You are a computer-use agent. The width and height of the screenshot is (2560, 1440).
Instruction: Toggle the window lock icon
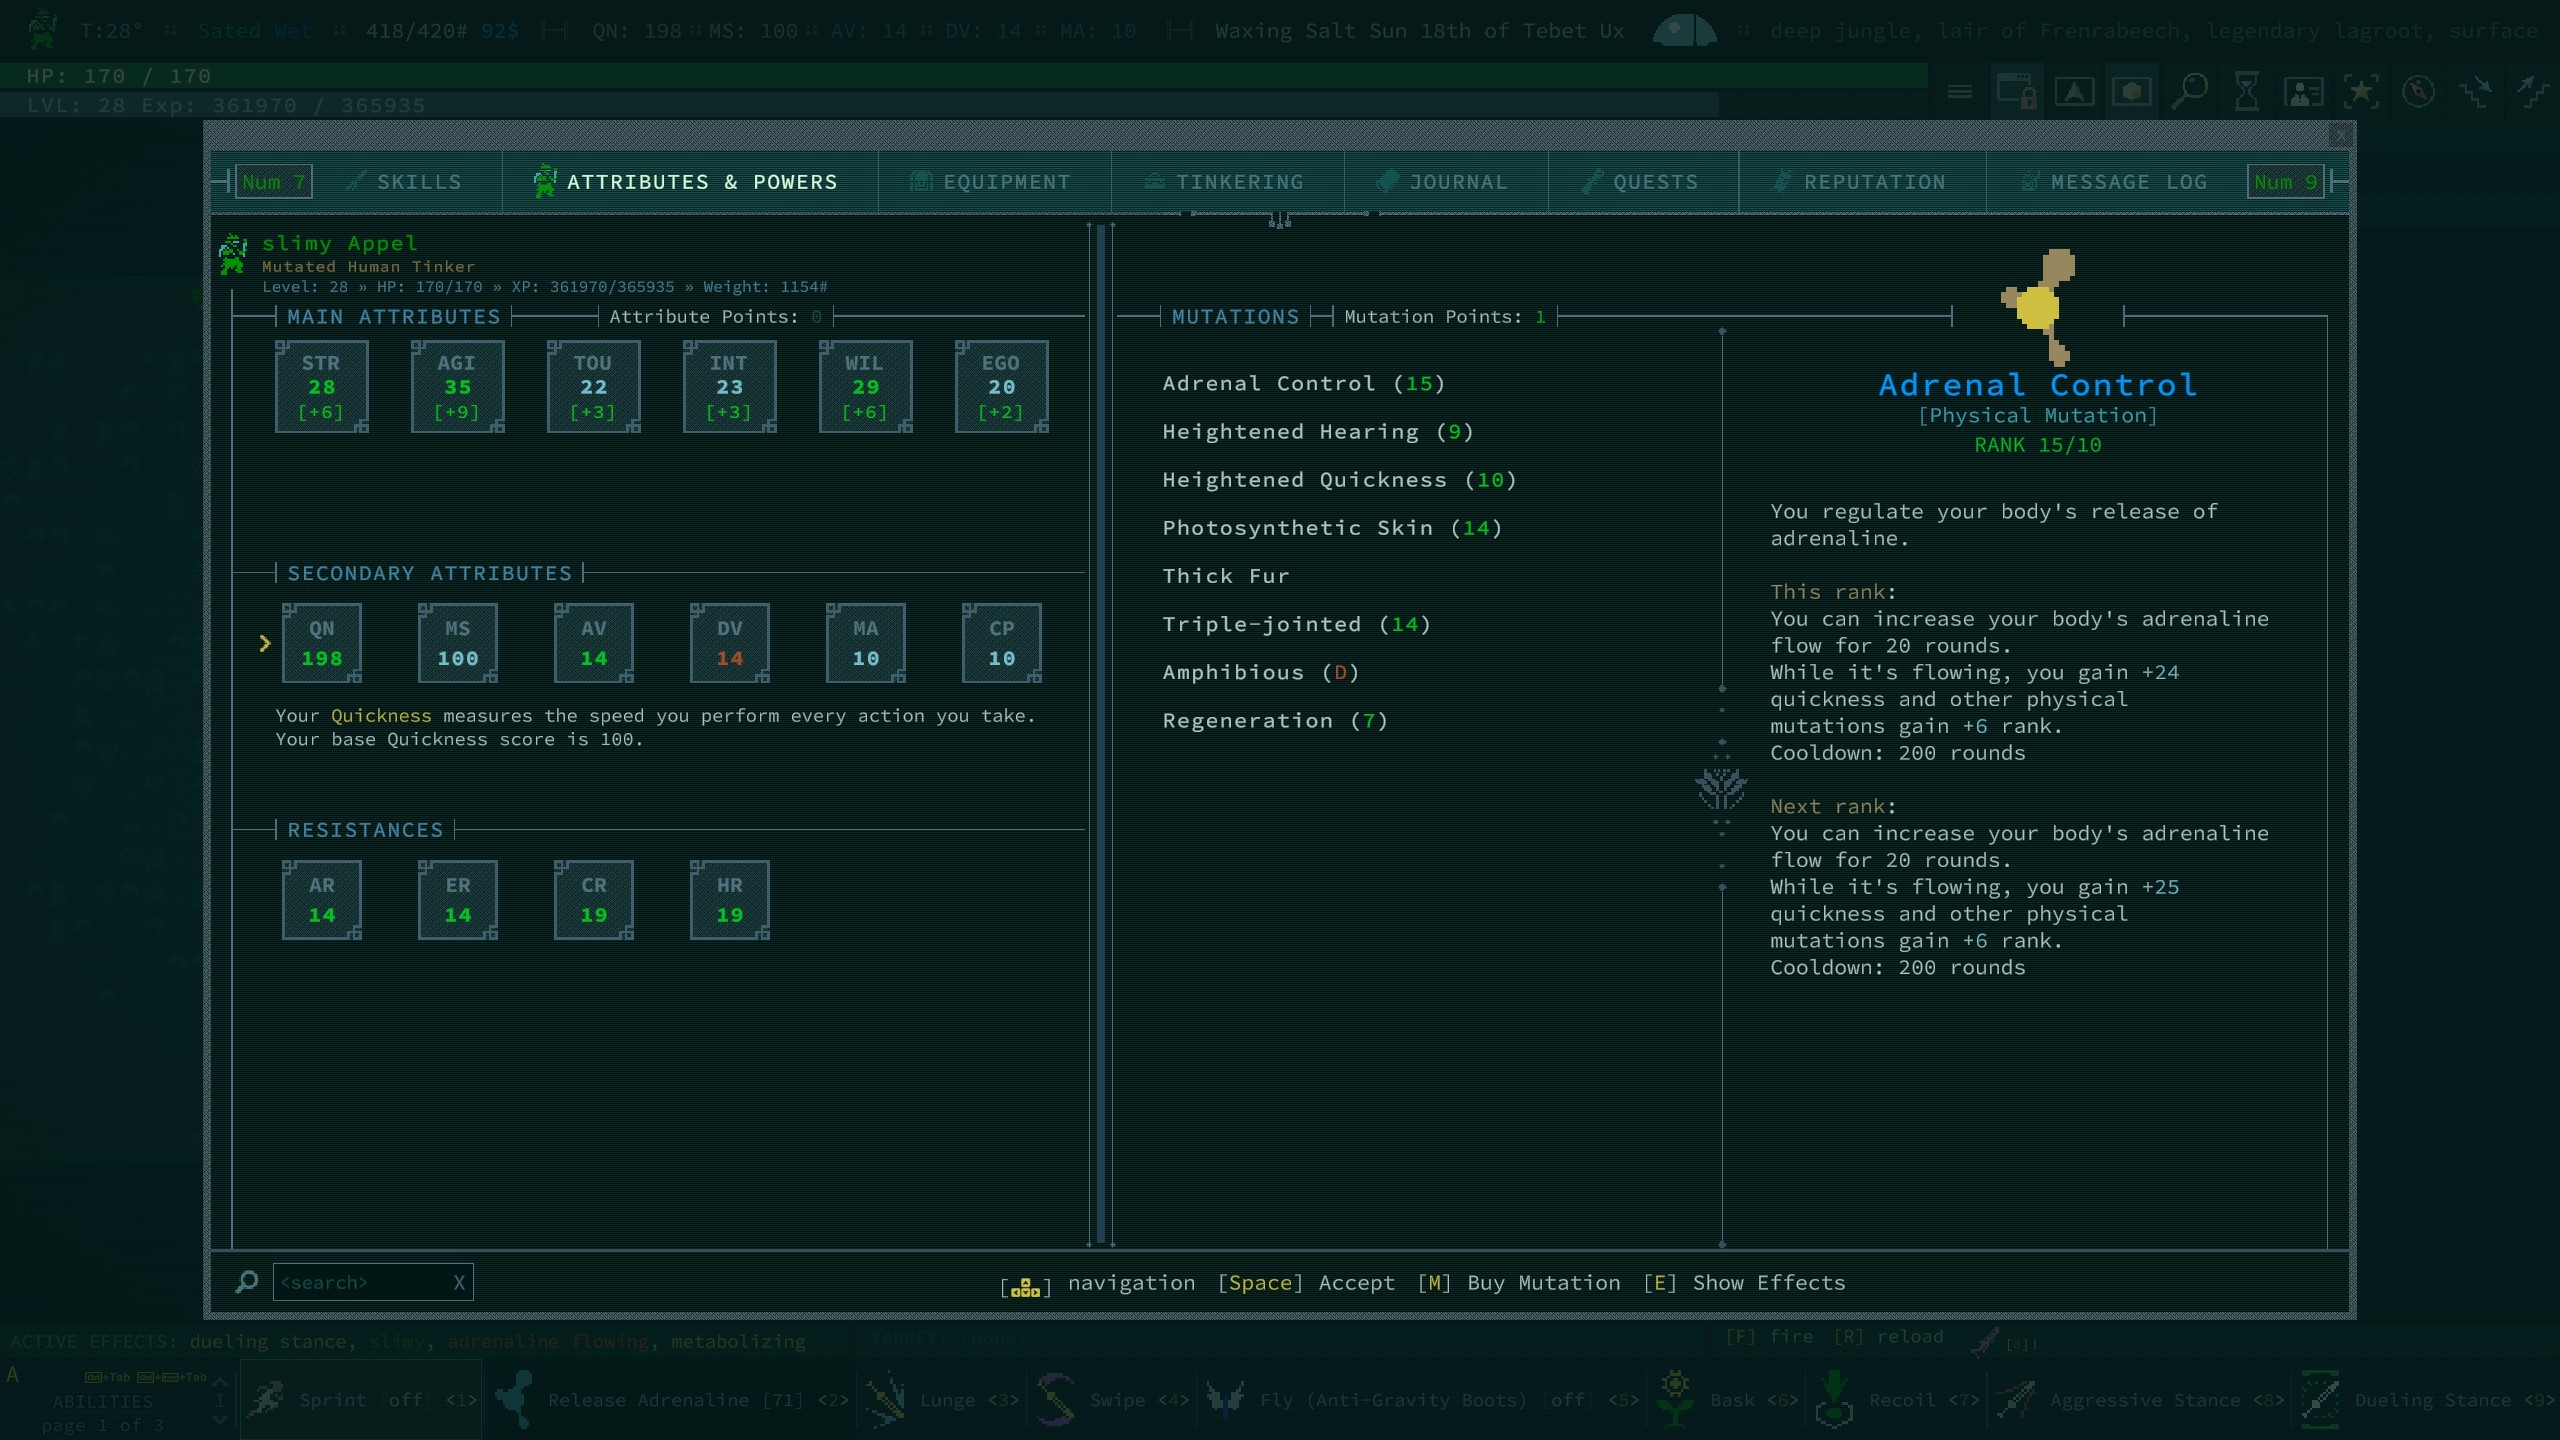coord(2017,91)
